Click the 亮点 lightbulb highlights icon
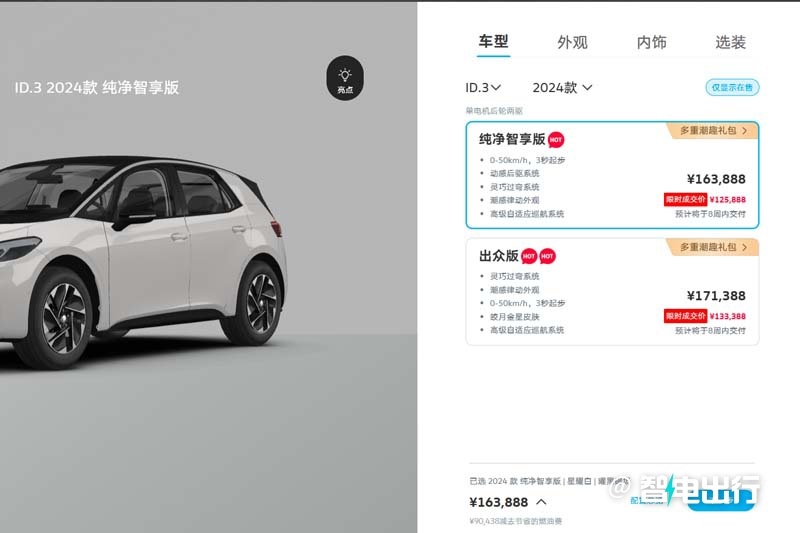The height and width of the screenshot is (533, 800). click(x=345, y=78)
